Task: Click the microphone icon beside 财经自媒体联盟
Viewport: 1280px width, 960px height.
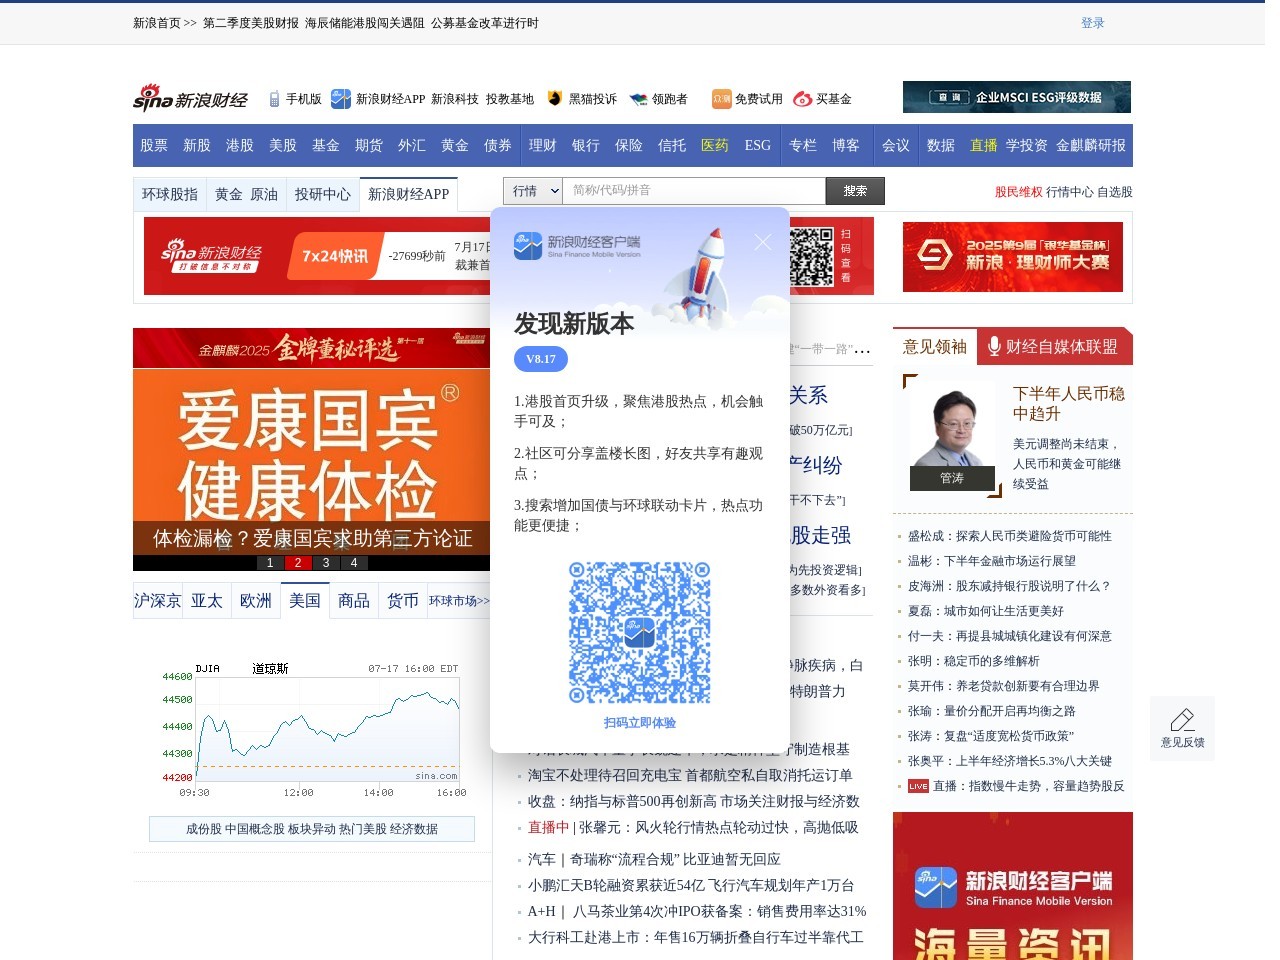Action: click(x=993, y=346)
